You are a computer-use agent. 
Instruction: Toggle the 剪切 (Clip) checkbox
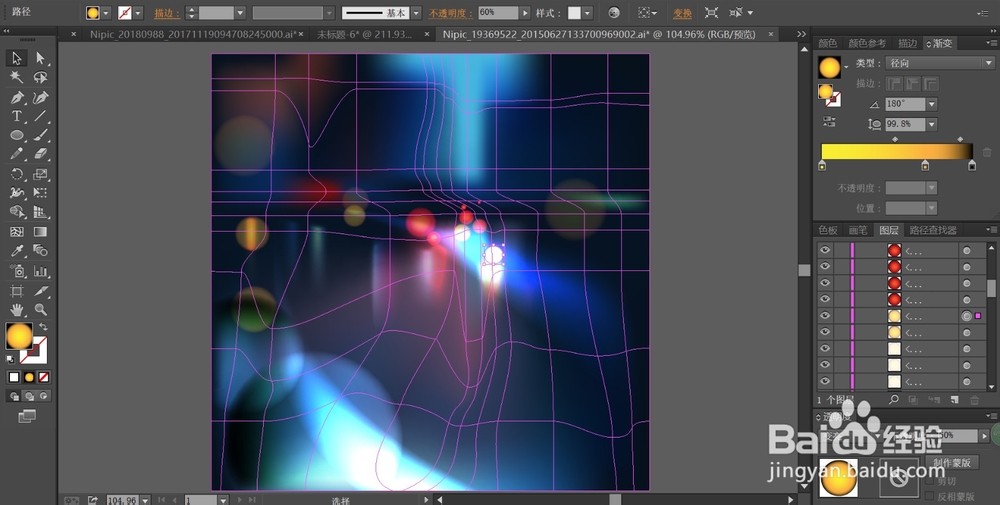point(930,481)
